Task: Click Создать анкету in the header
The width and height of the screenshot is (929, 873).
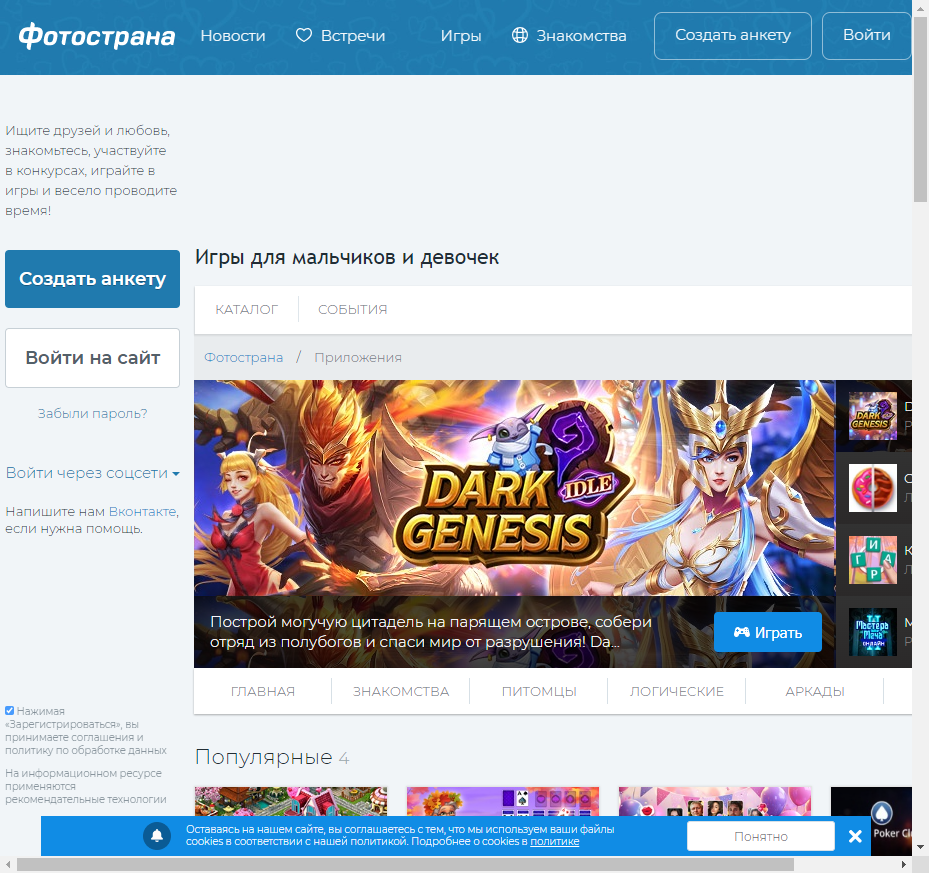Action: point(733,36)
